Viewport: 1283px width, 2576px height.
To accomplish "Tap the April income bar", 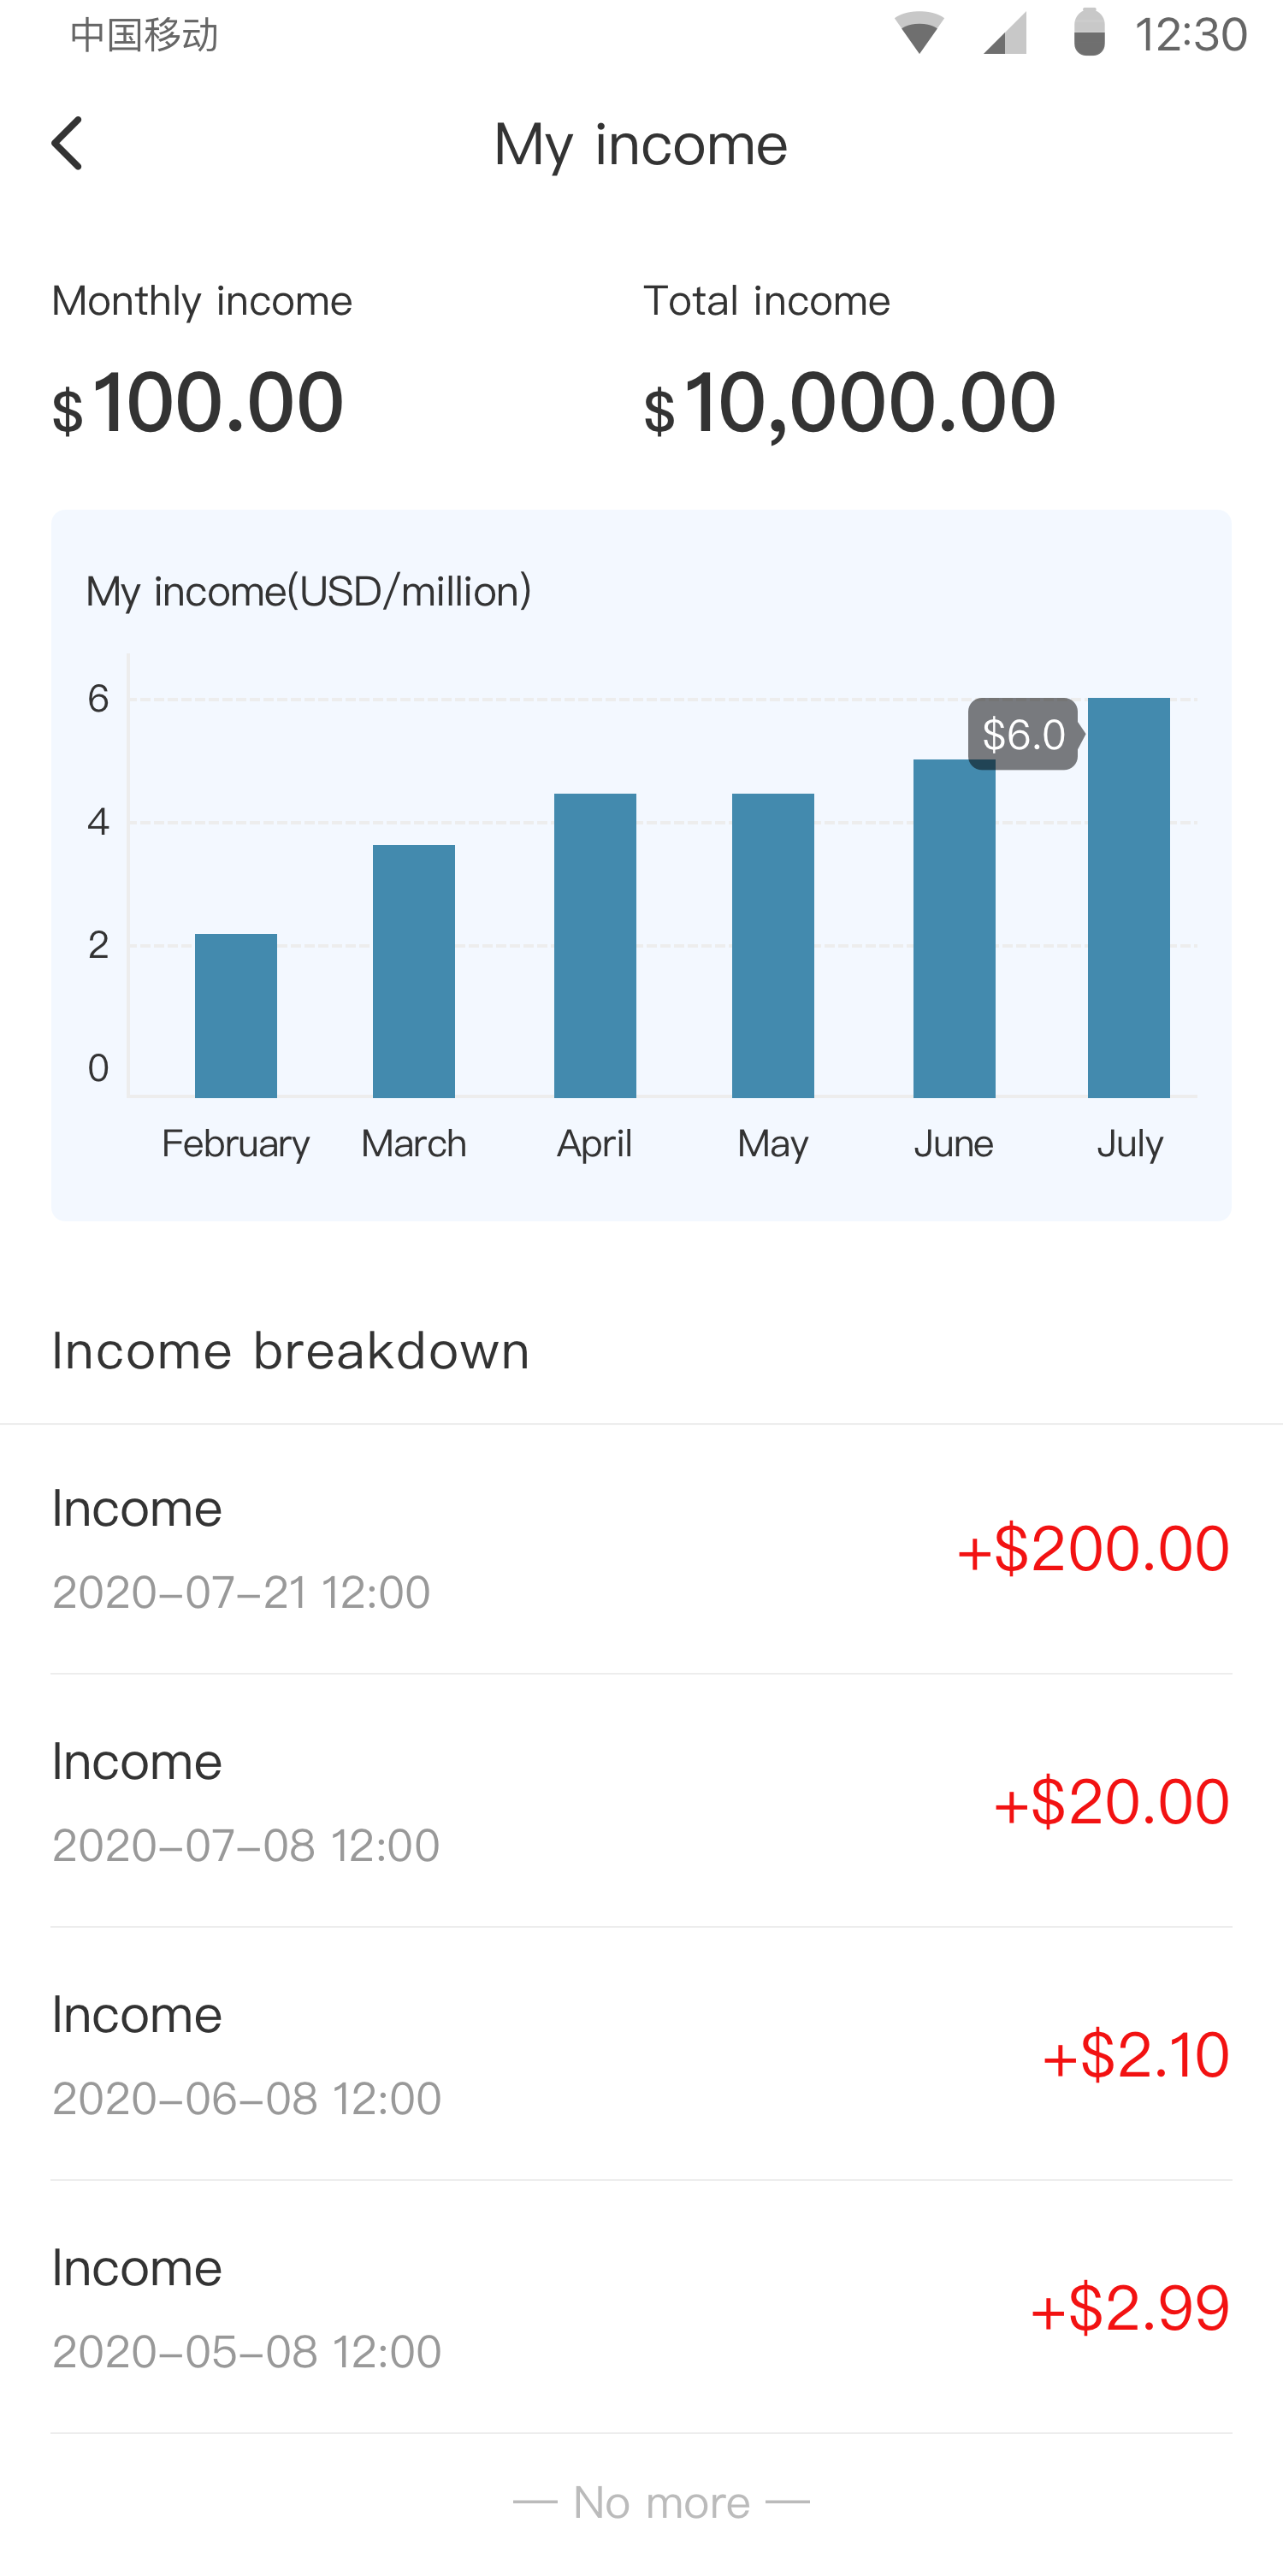I will tap(595, 945).
